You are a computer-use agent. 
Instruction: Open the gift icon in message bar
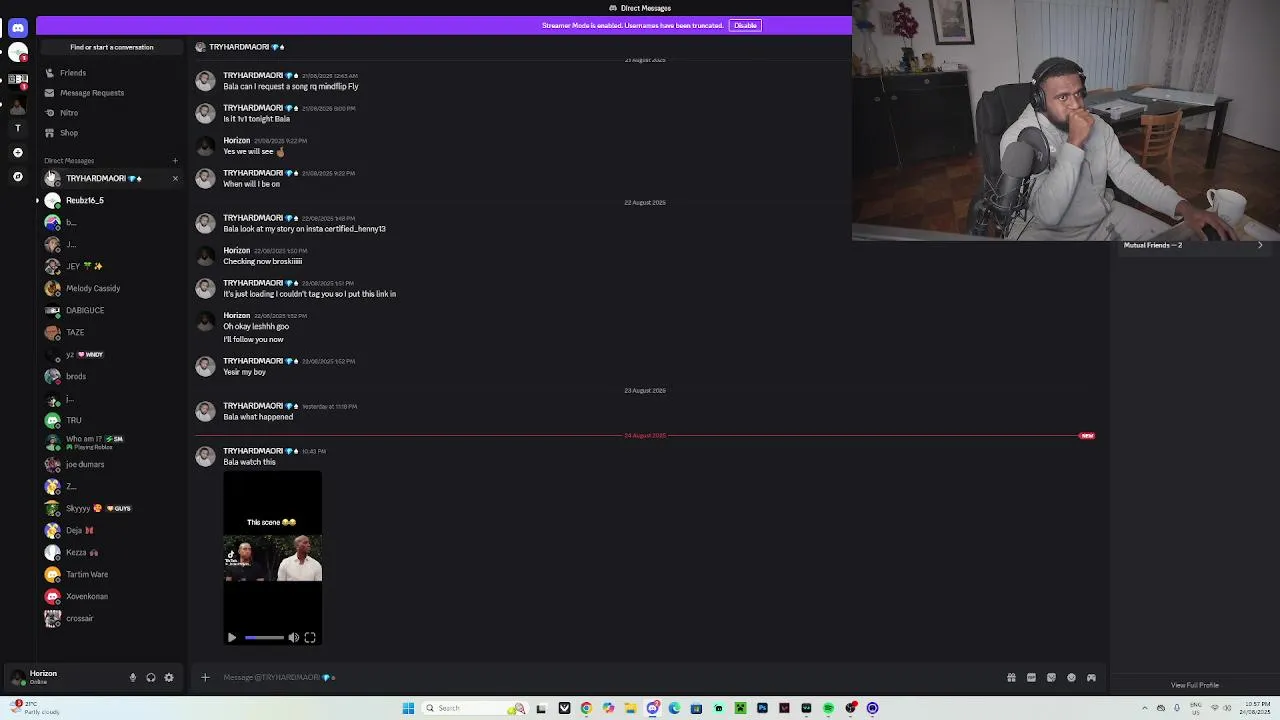(x=1011, y=678)
